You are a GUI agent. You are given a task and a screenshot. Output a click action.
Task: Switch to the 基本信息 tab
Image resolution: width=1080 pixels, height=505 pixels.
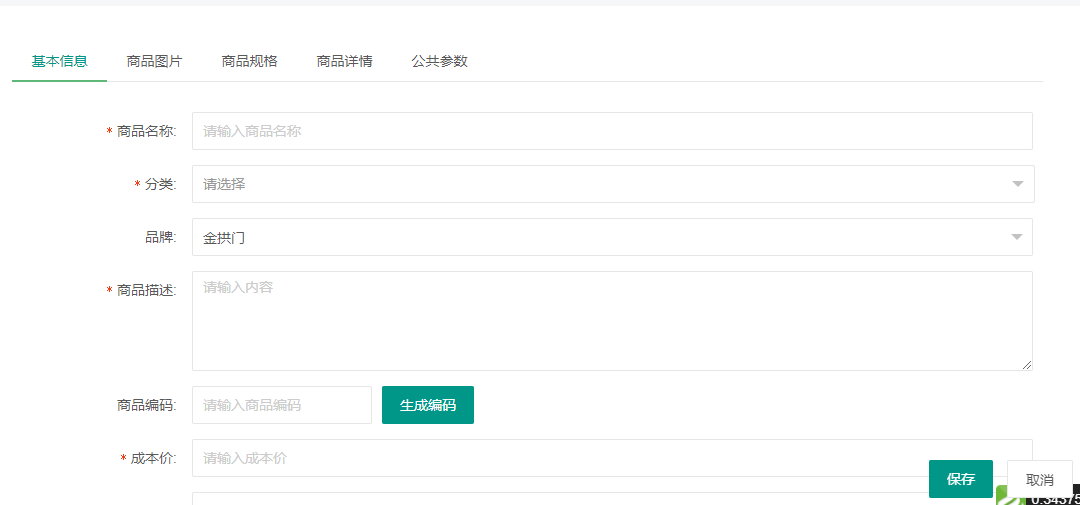click(59, 61)
